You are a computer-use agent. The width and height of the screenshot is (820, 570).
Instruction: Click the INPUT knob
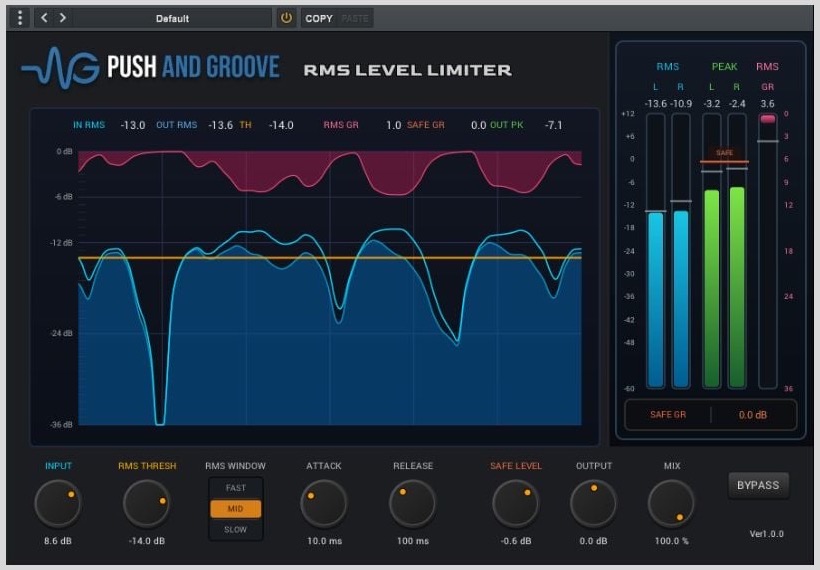[x=58, y=504]
